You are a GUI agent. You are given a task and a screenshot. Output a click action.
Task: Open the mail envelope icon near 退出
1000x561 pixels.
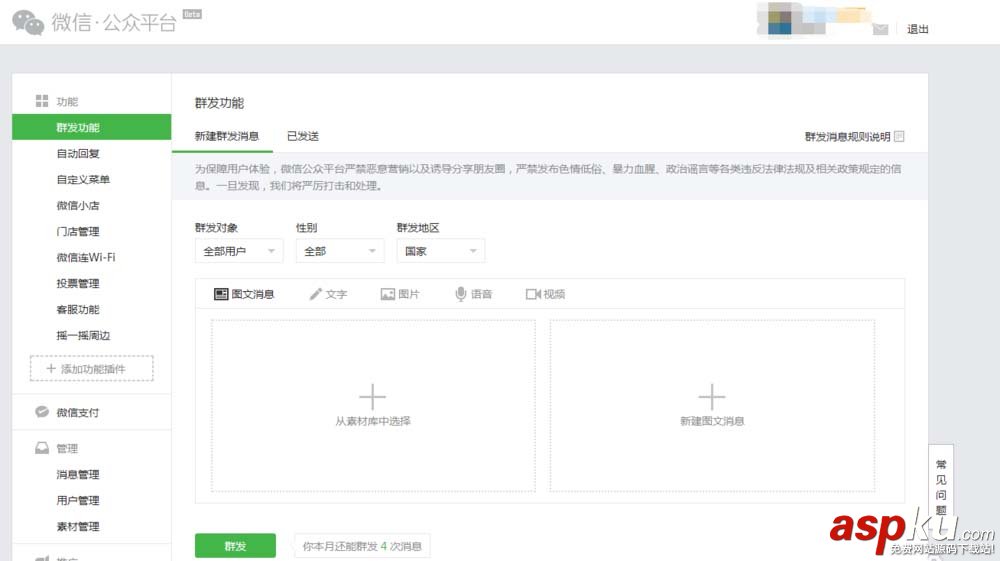click(x=880, y=29)
